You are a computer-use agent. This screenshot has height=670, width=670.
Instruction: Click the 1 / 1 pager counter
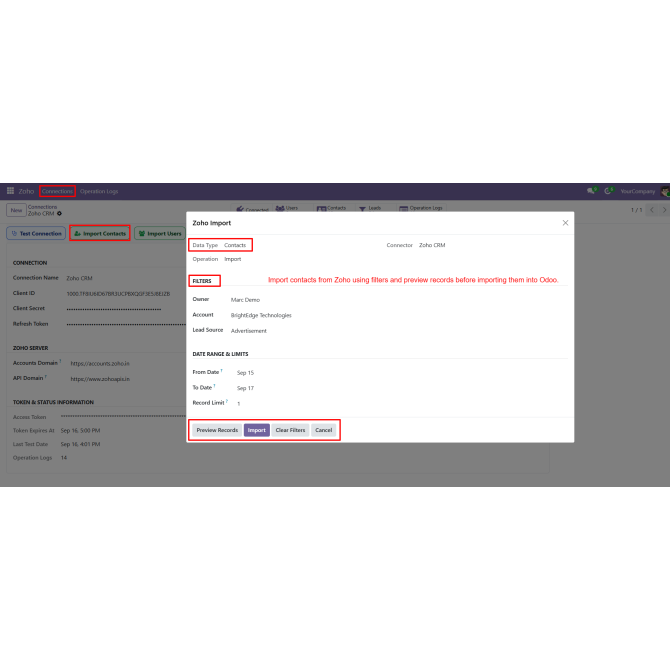coord(636,210)
